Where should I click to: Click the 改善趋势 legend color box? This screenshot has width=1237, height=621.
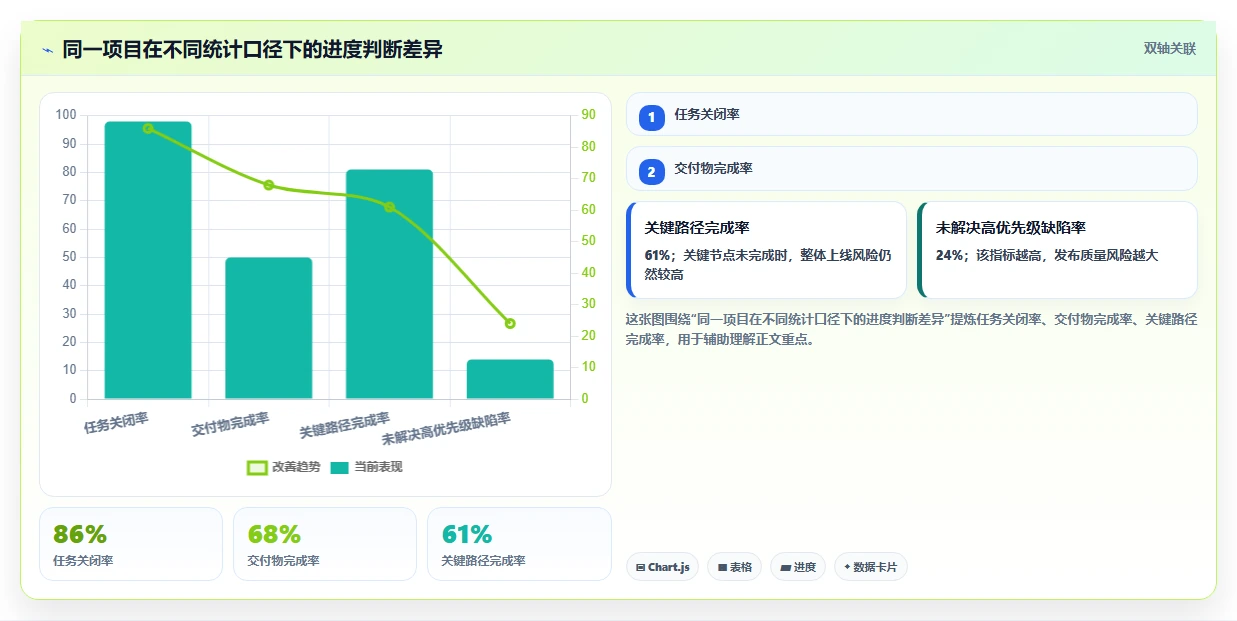257,467
